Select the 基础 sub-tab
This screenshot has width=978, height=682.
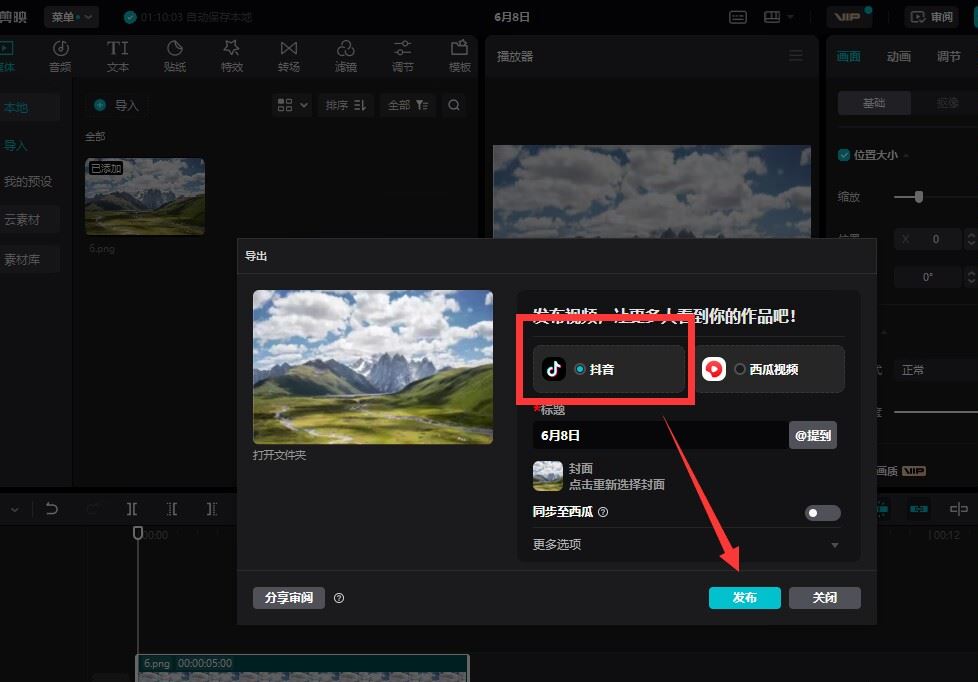tap(874, 103)
